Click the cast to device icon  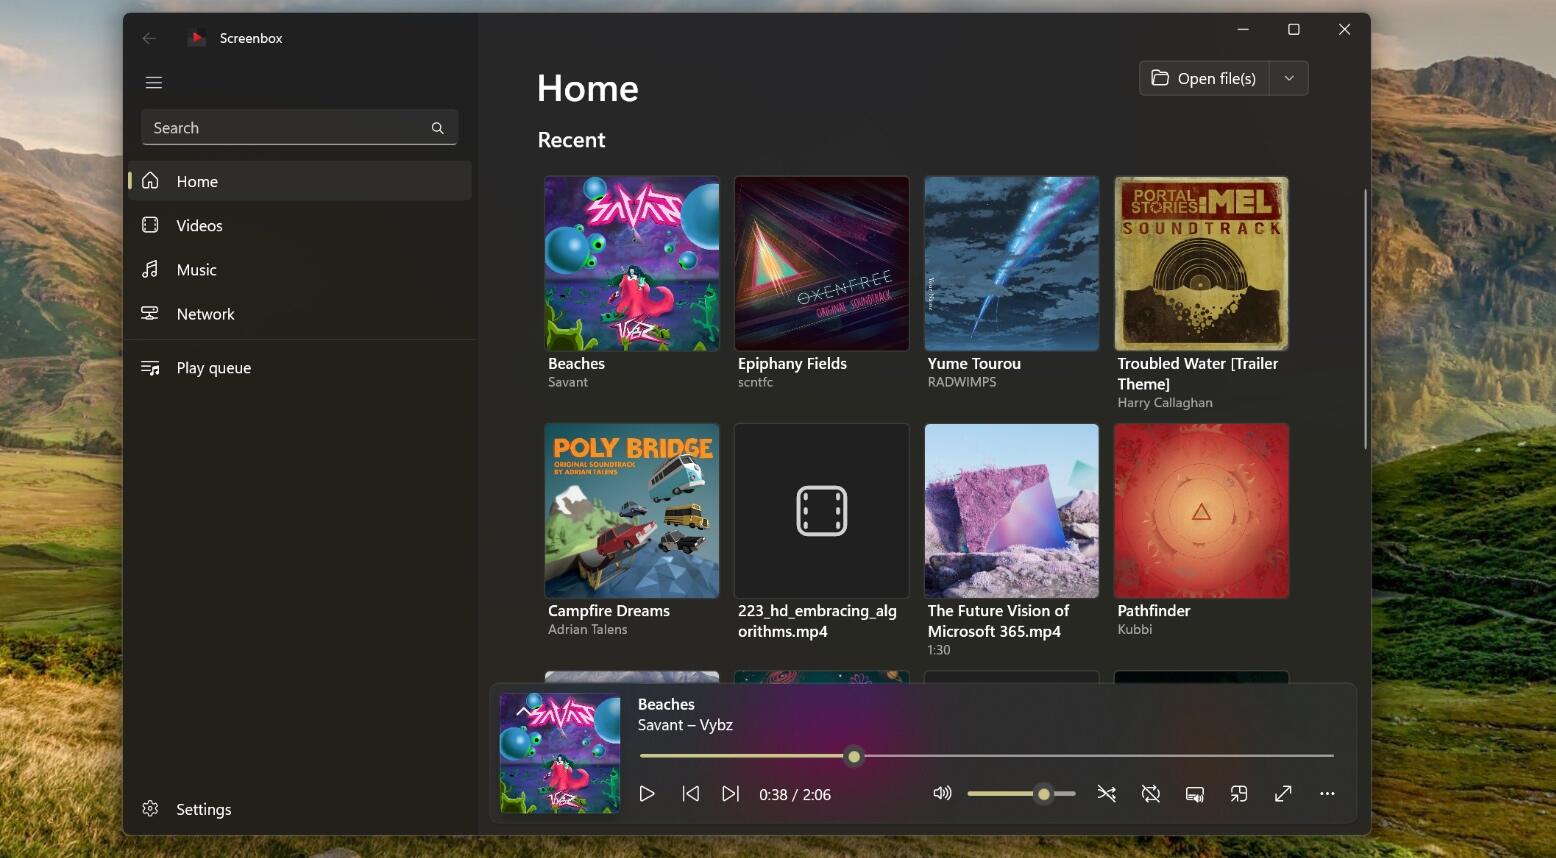(x=1195, y=794)
